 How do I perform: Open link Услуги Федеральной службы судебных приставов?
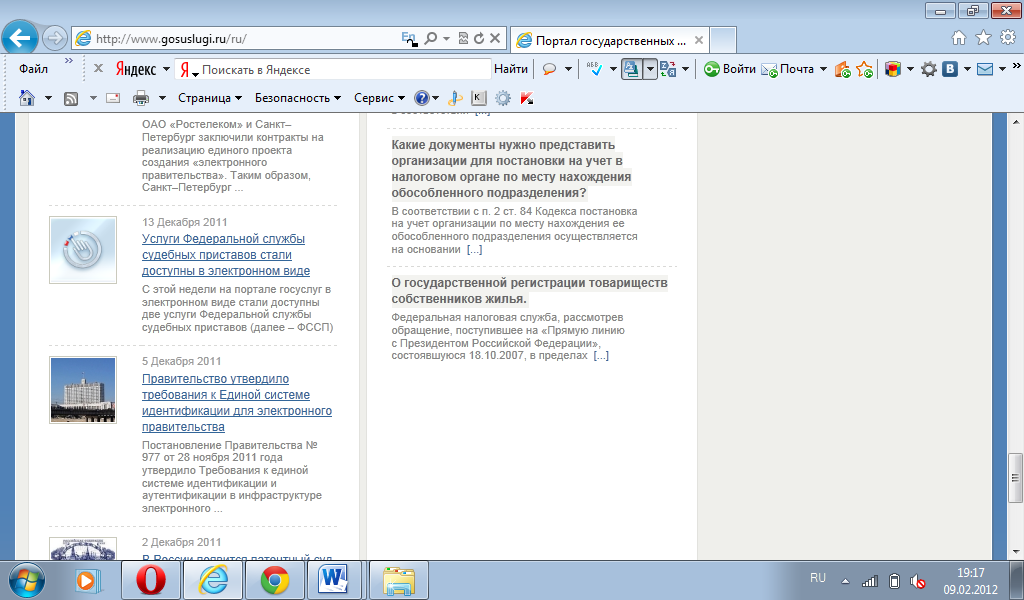[x=226, y=255]
